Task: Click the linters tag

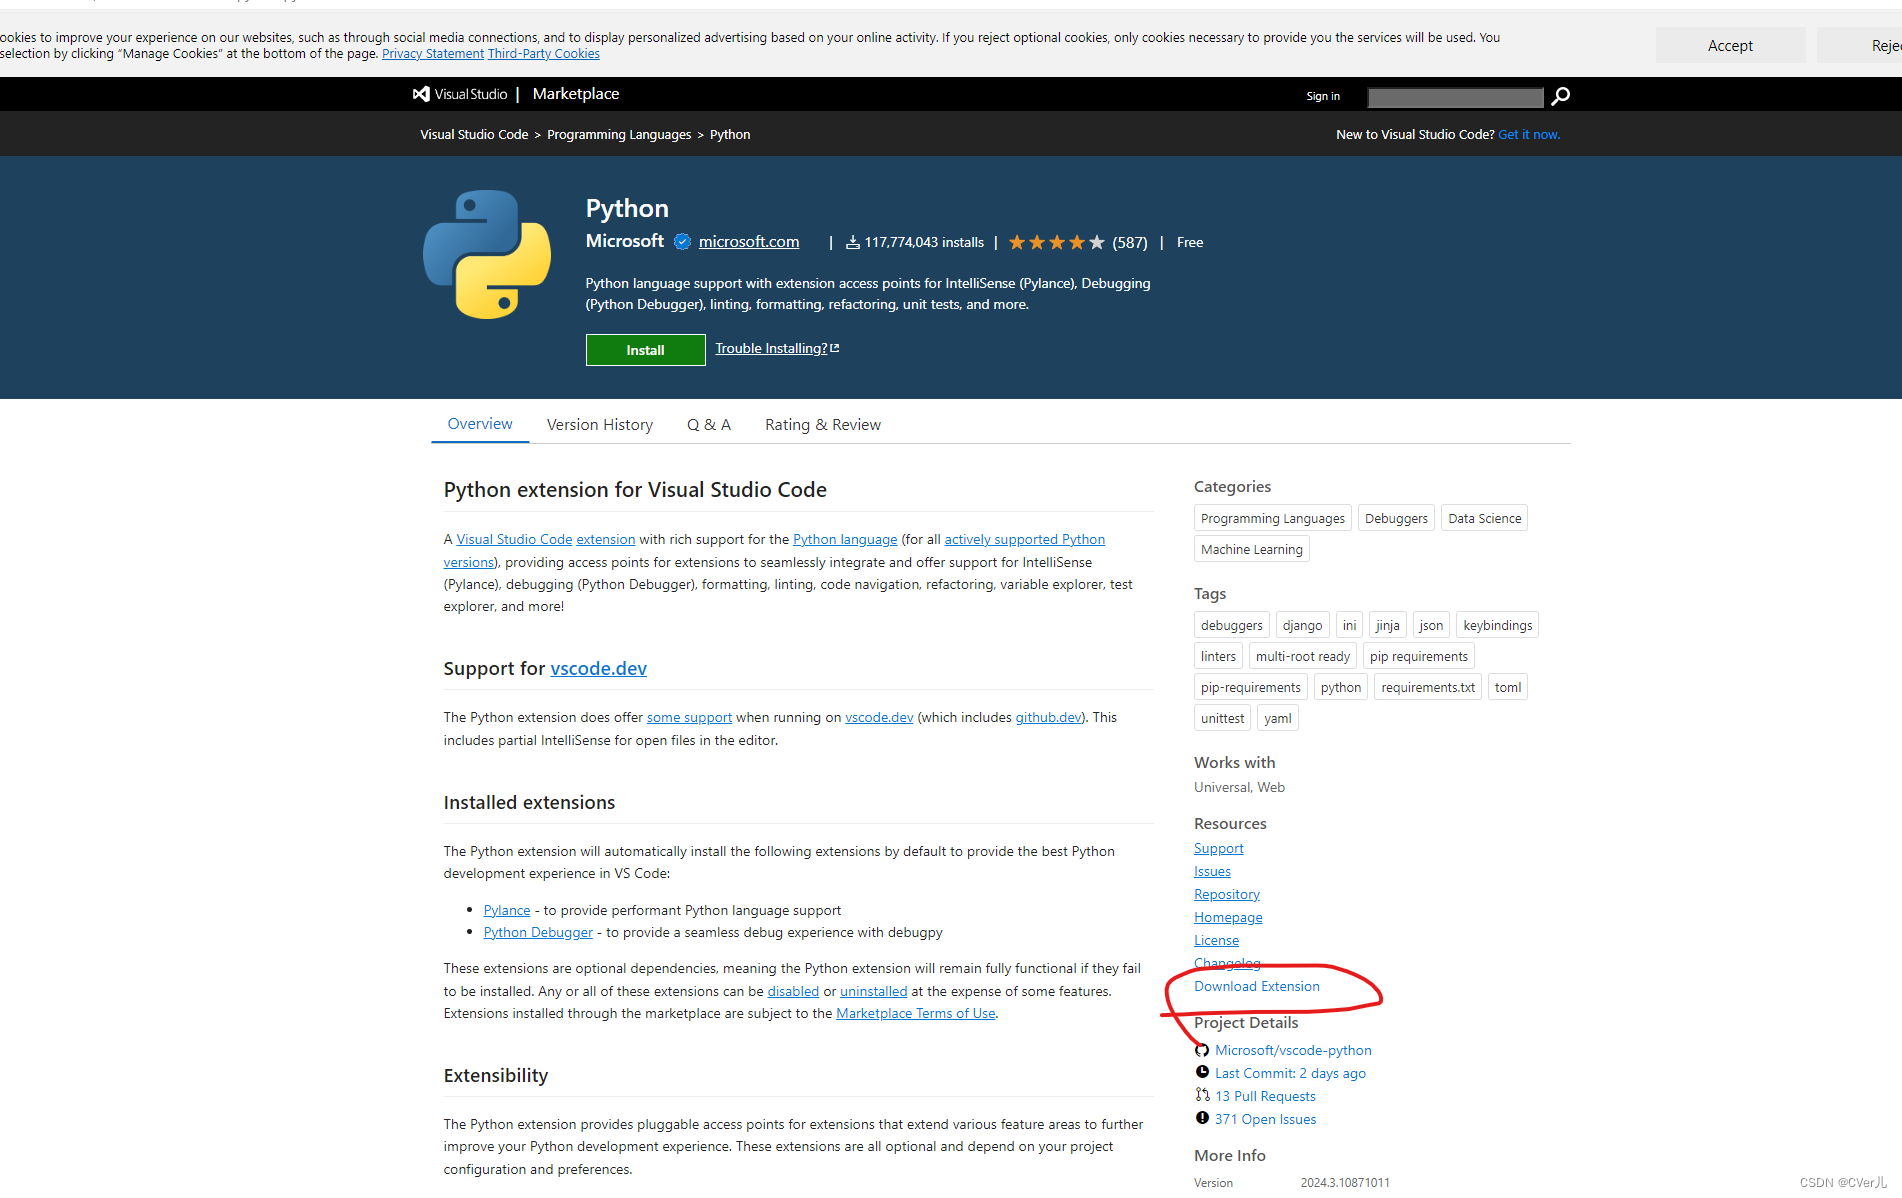Action: (x=1218, y=656)
